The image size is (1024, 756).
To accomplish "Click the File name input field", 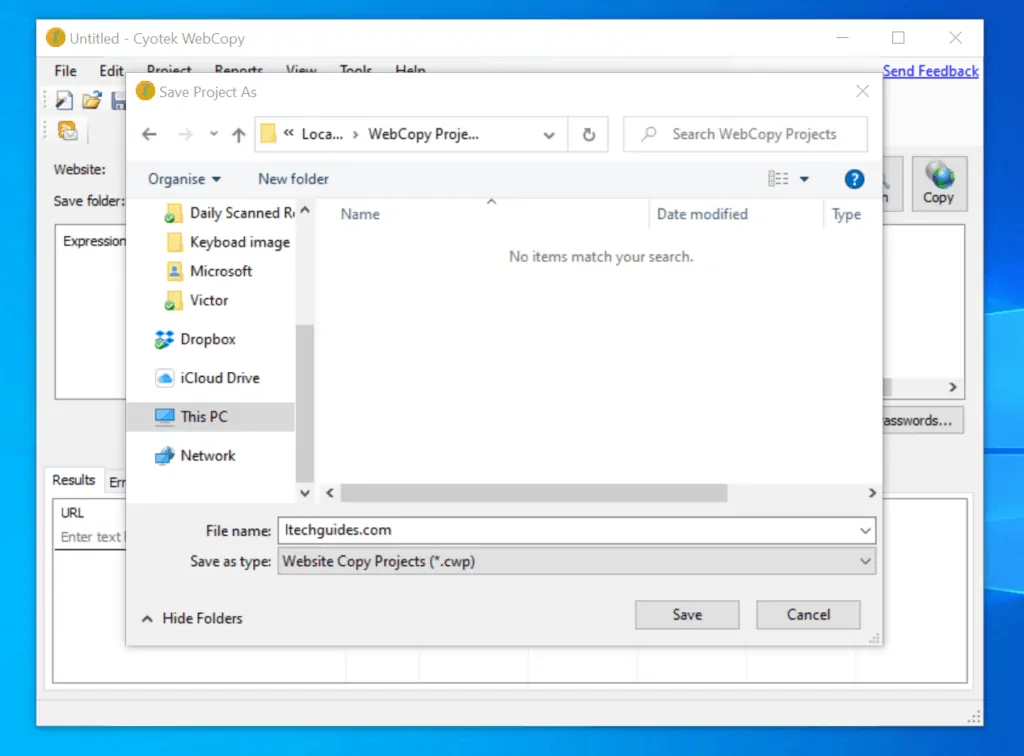I will pos(567,531).
